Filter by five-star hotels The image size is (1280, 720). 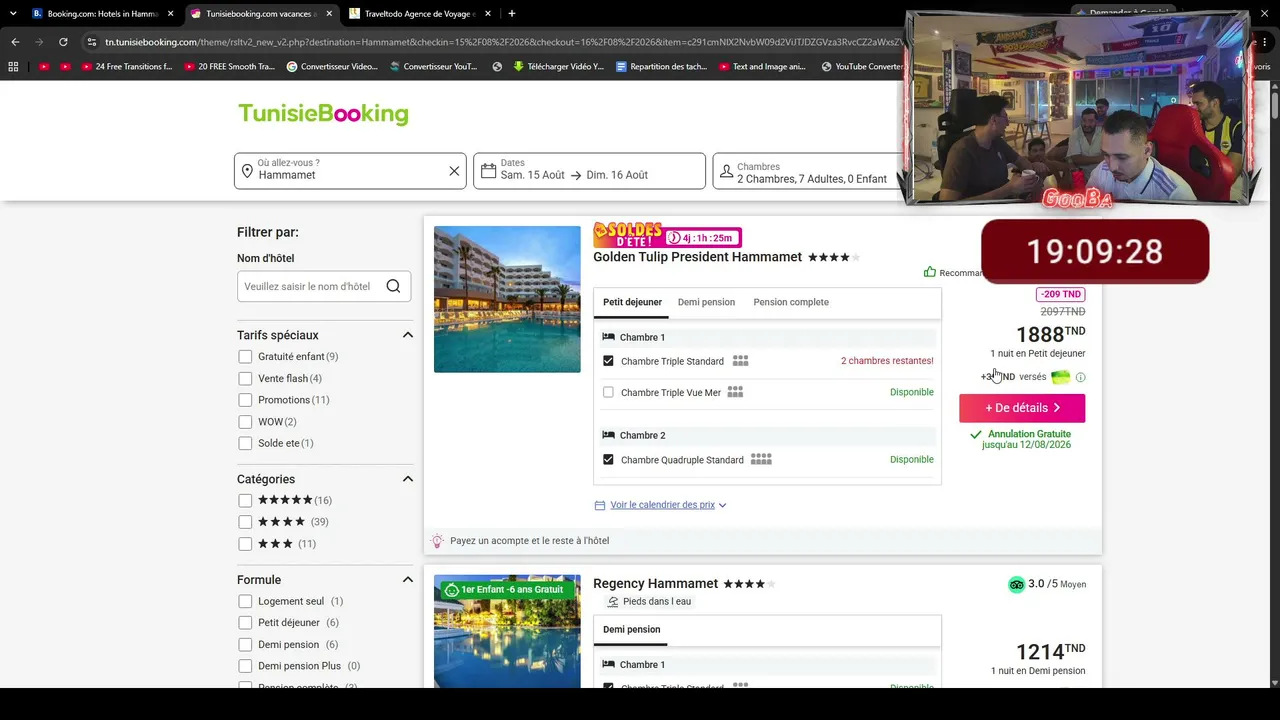[245, 500]
